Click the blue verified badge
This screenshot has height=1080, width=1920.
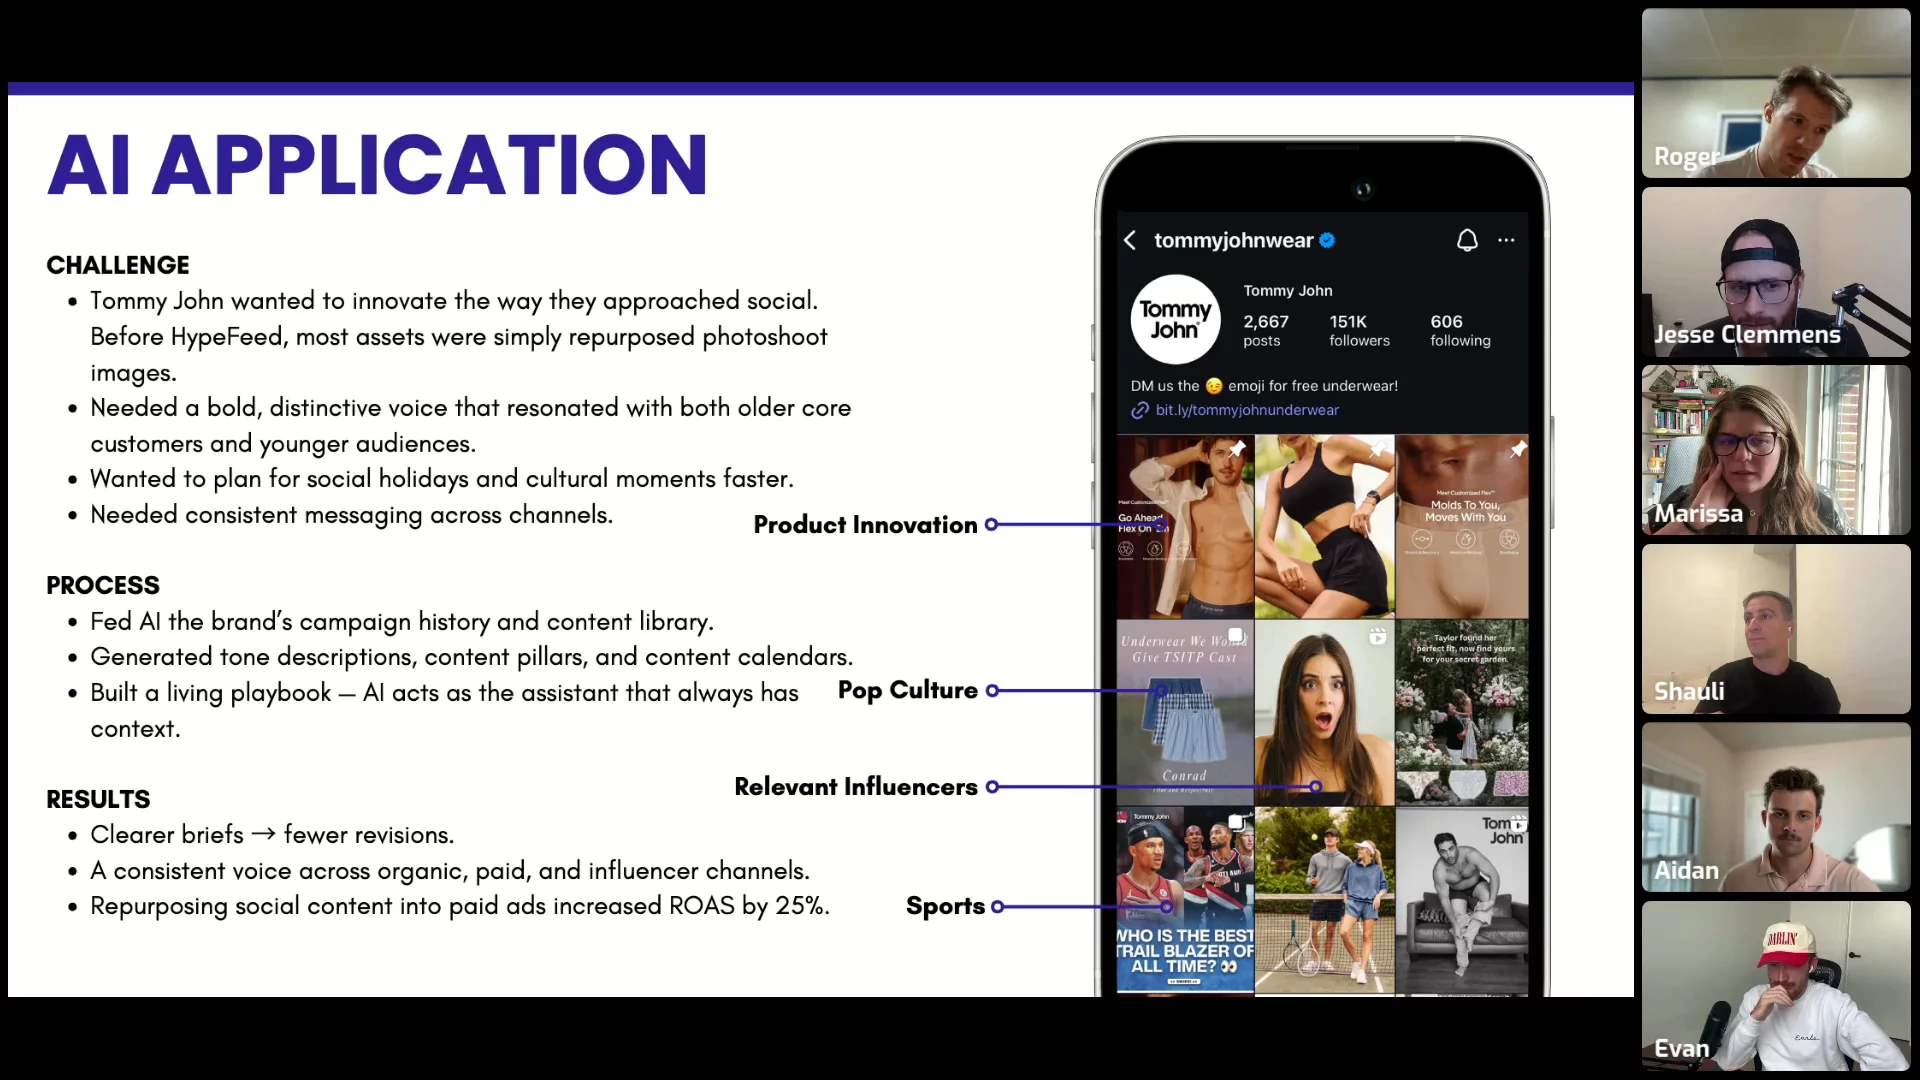click(x=1327, y=240)
